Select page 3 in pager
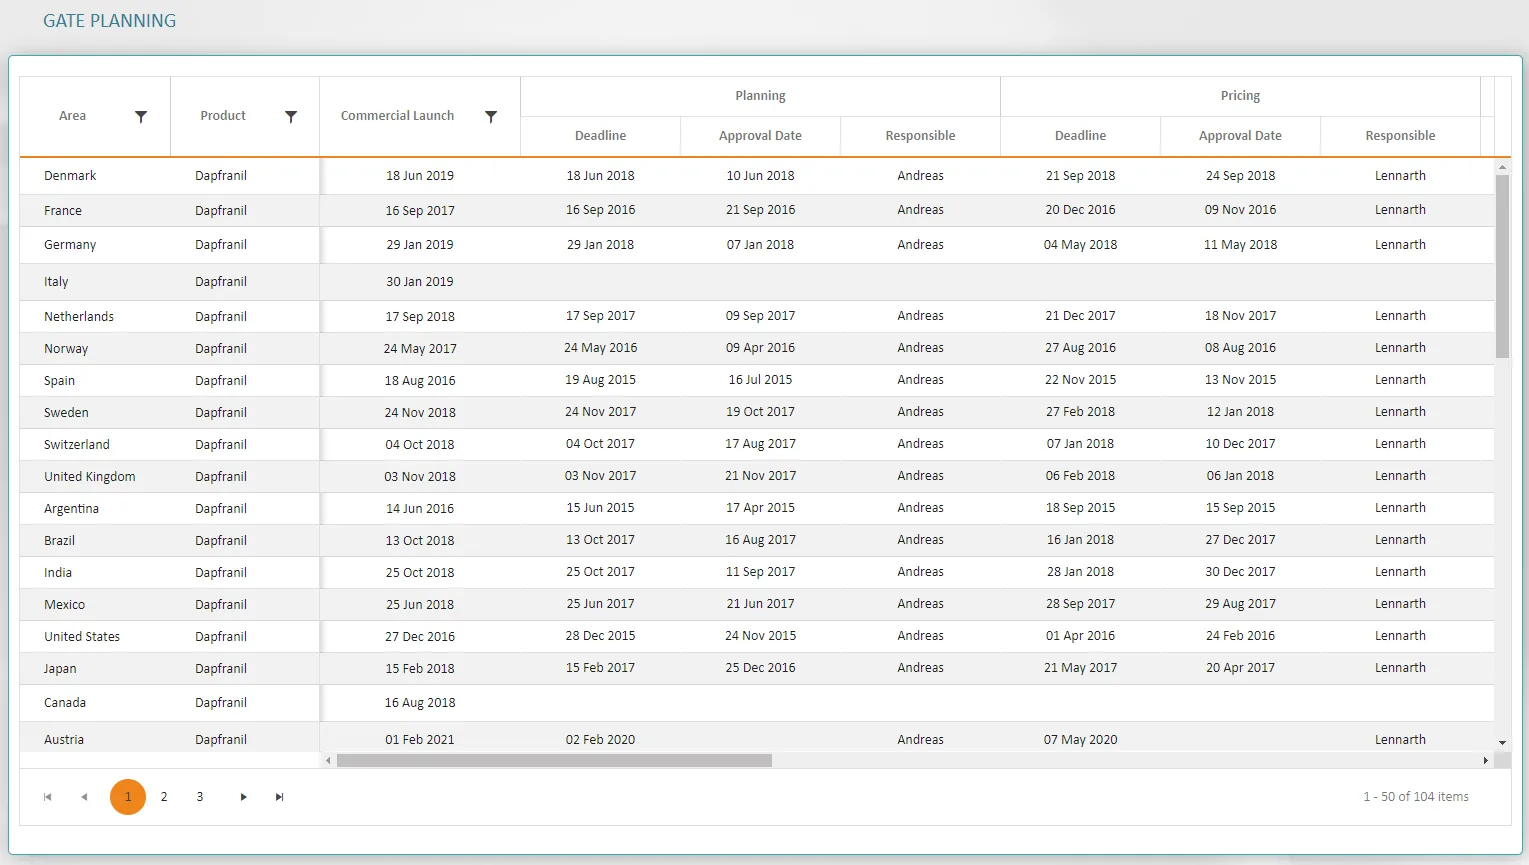The image size is (1529, 865). coord(200,797)
